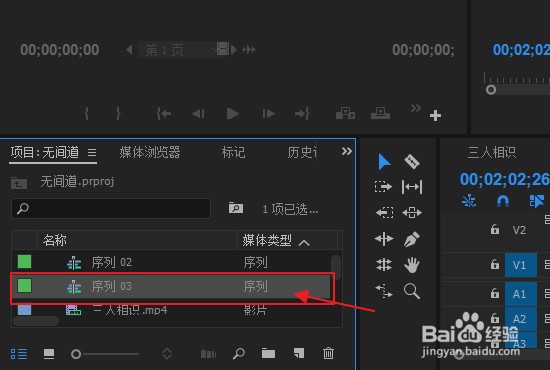
Task: Toggle V1 track targeting
Action: click(521, 265)
